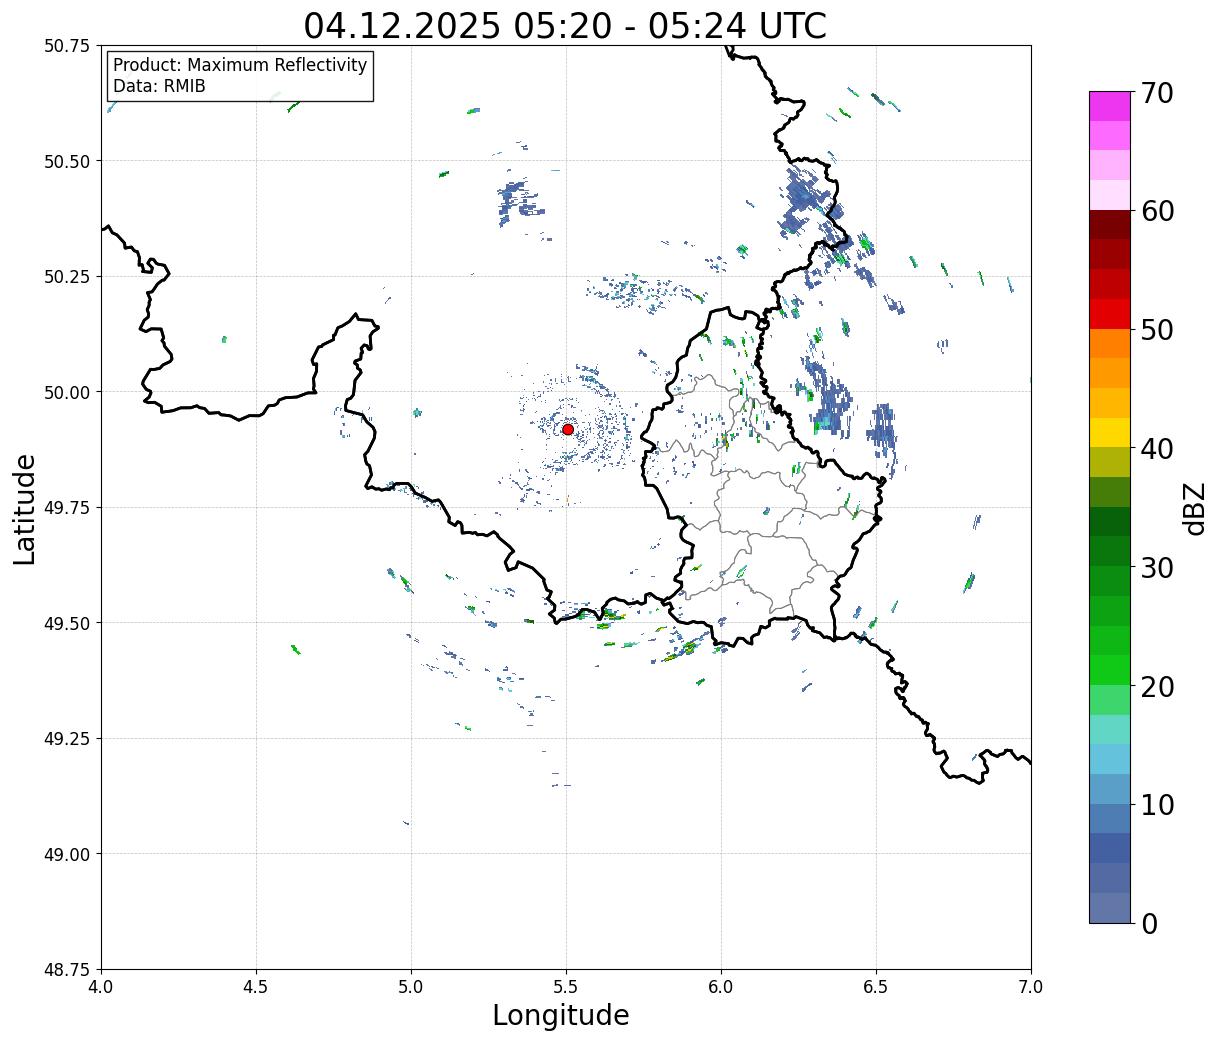Click the longitude tick label 4.0
The image size is (1219, 1040).
[x=101, y=987]
